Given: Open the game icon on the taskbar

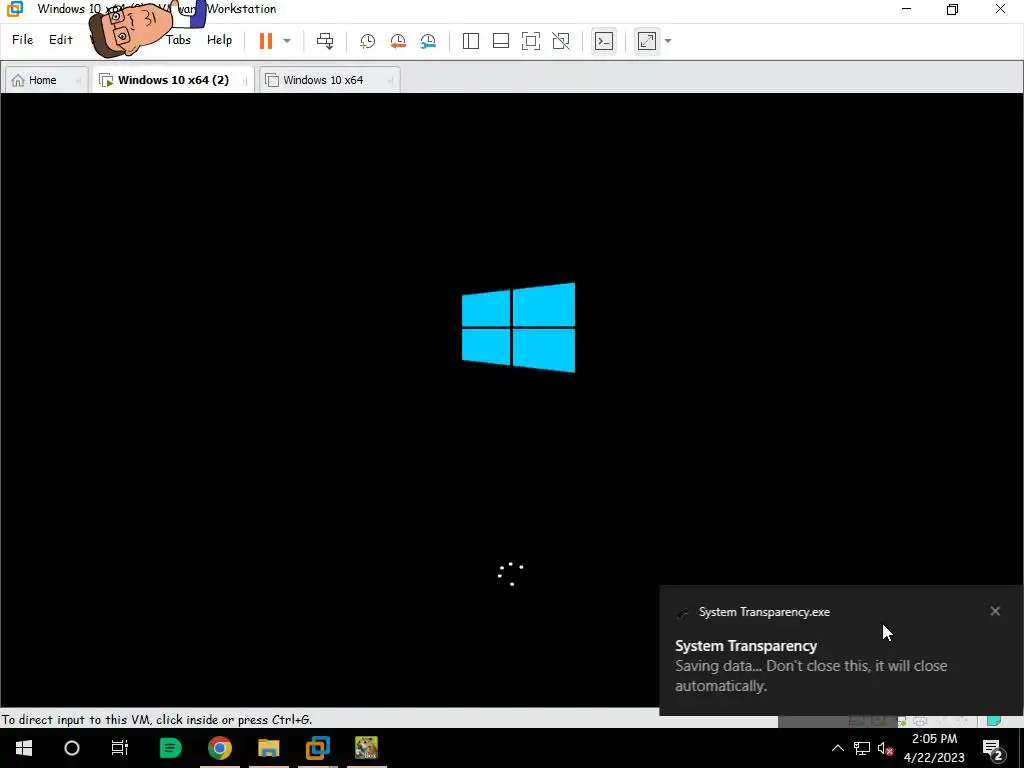Looking at the screenshot, I should [366, 748].
